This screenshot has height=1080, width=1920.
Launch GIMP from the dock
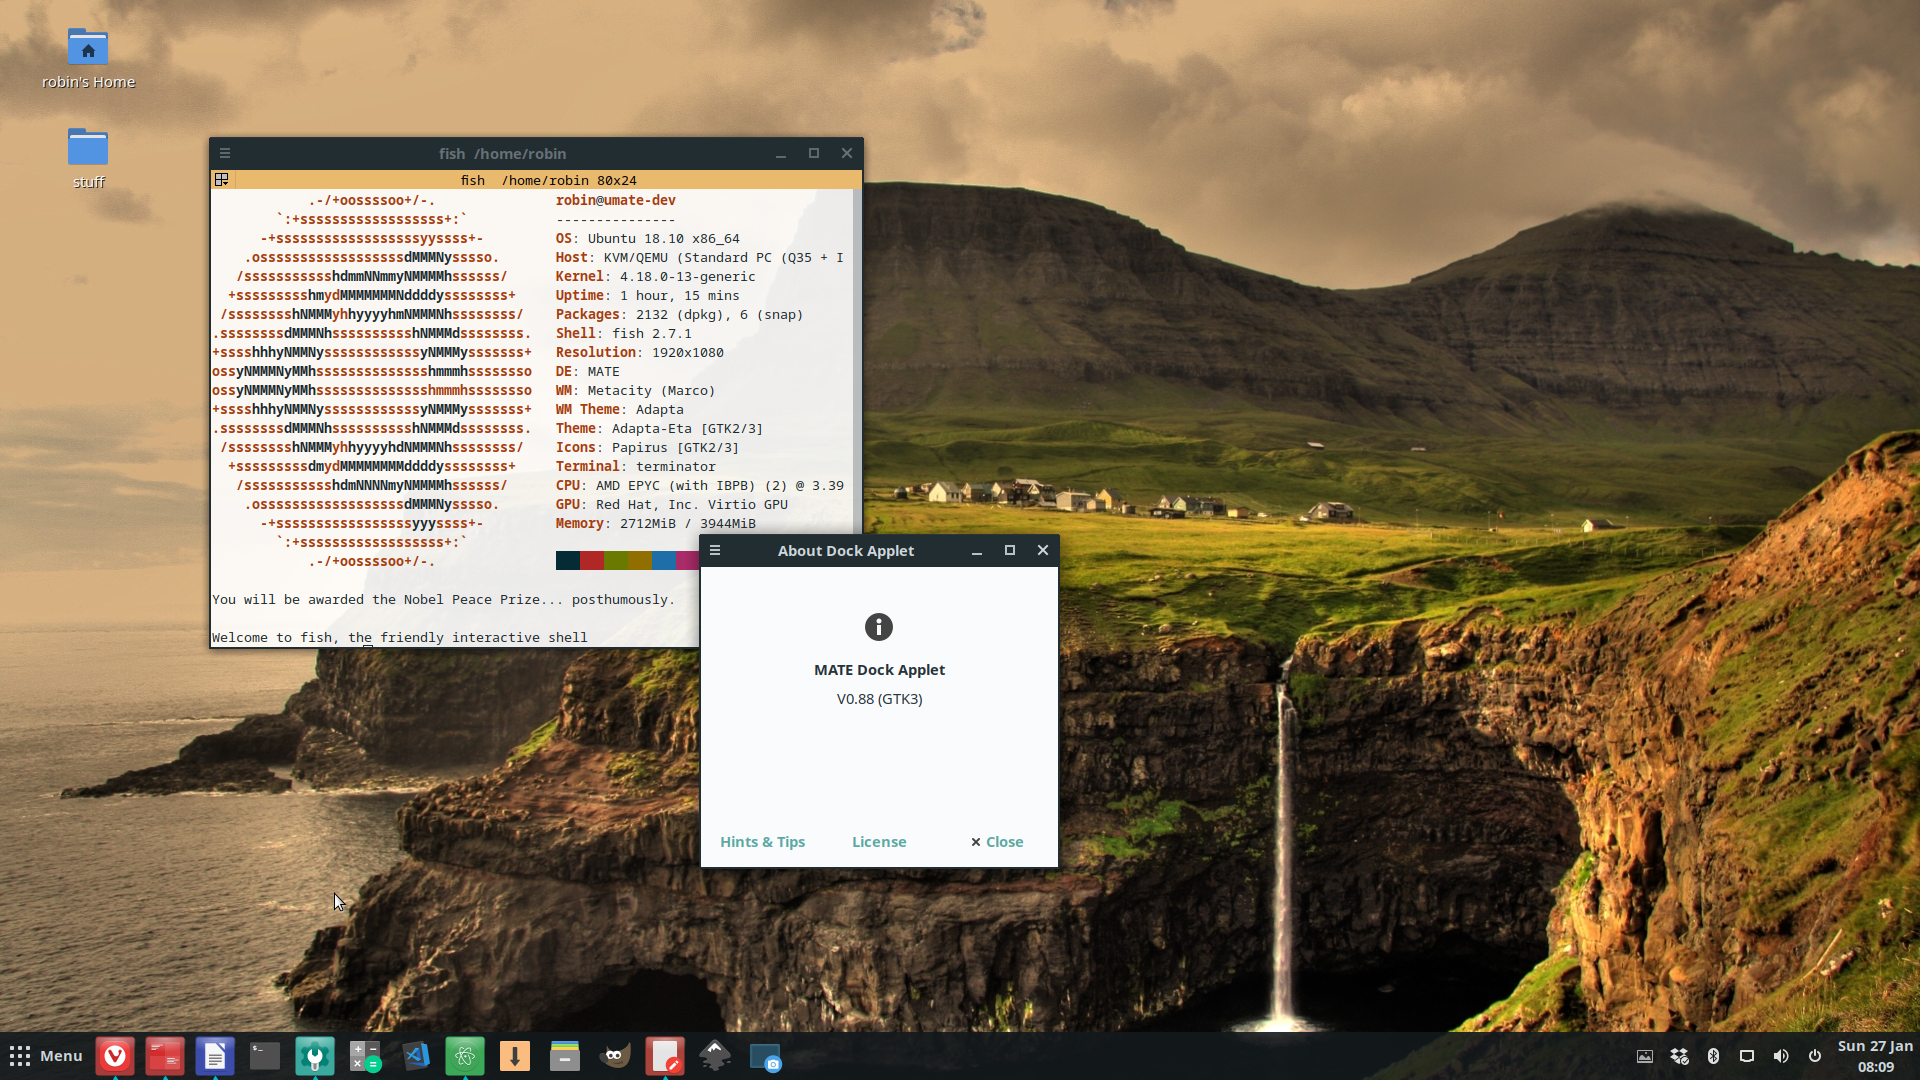615,1056
